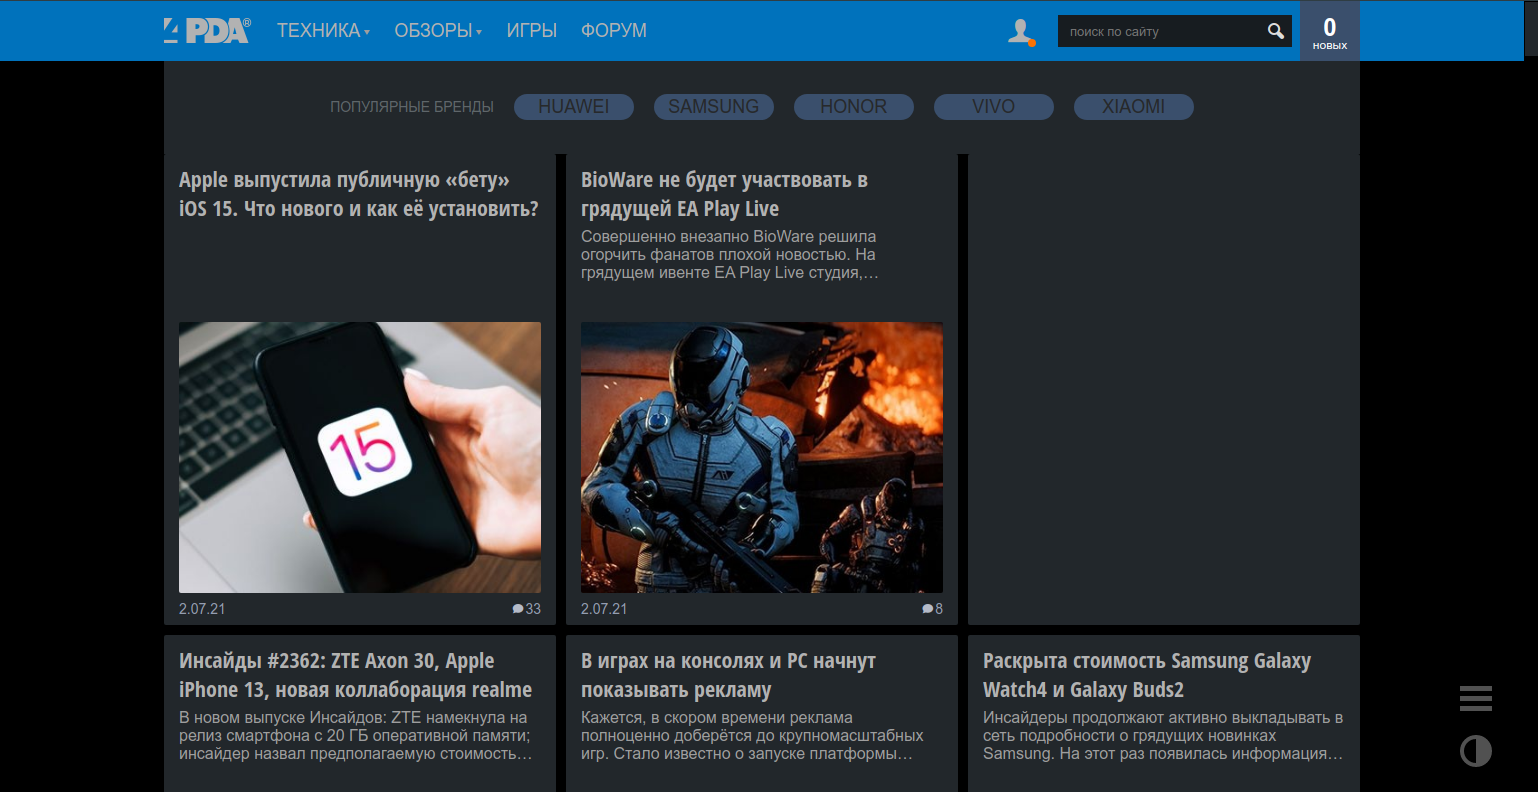
Task: Click the ПОПУЛЯРНЫЕ БРЕНДЫ label
Action: click(412, 107)
